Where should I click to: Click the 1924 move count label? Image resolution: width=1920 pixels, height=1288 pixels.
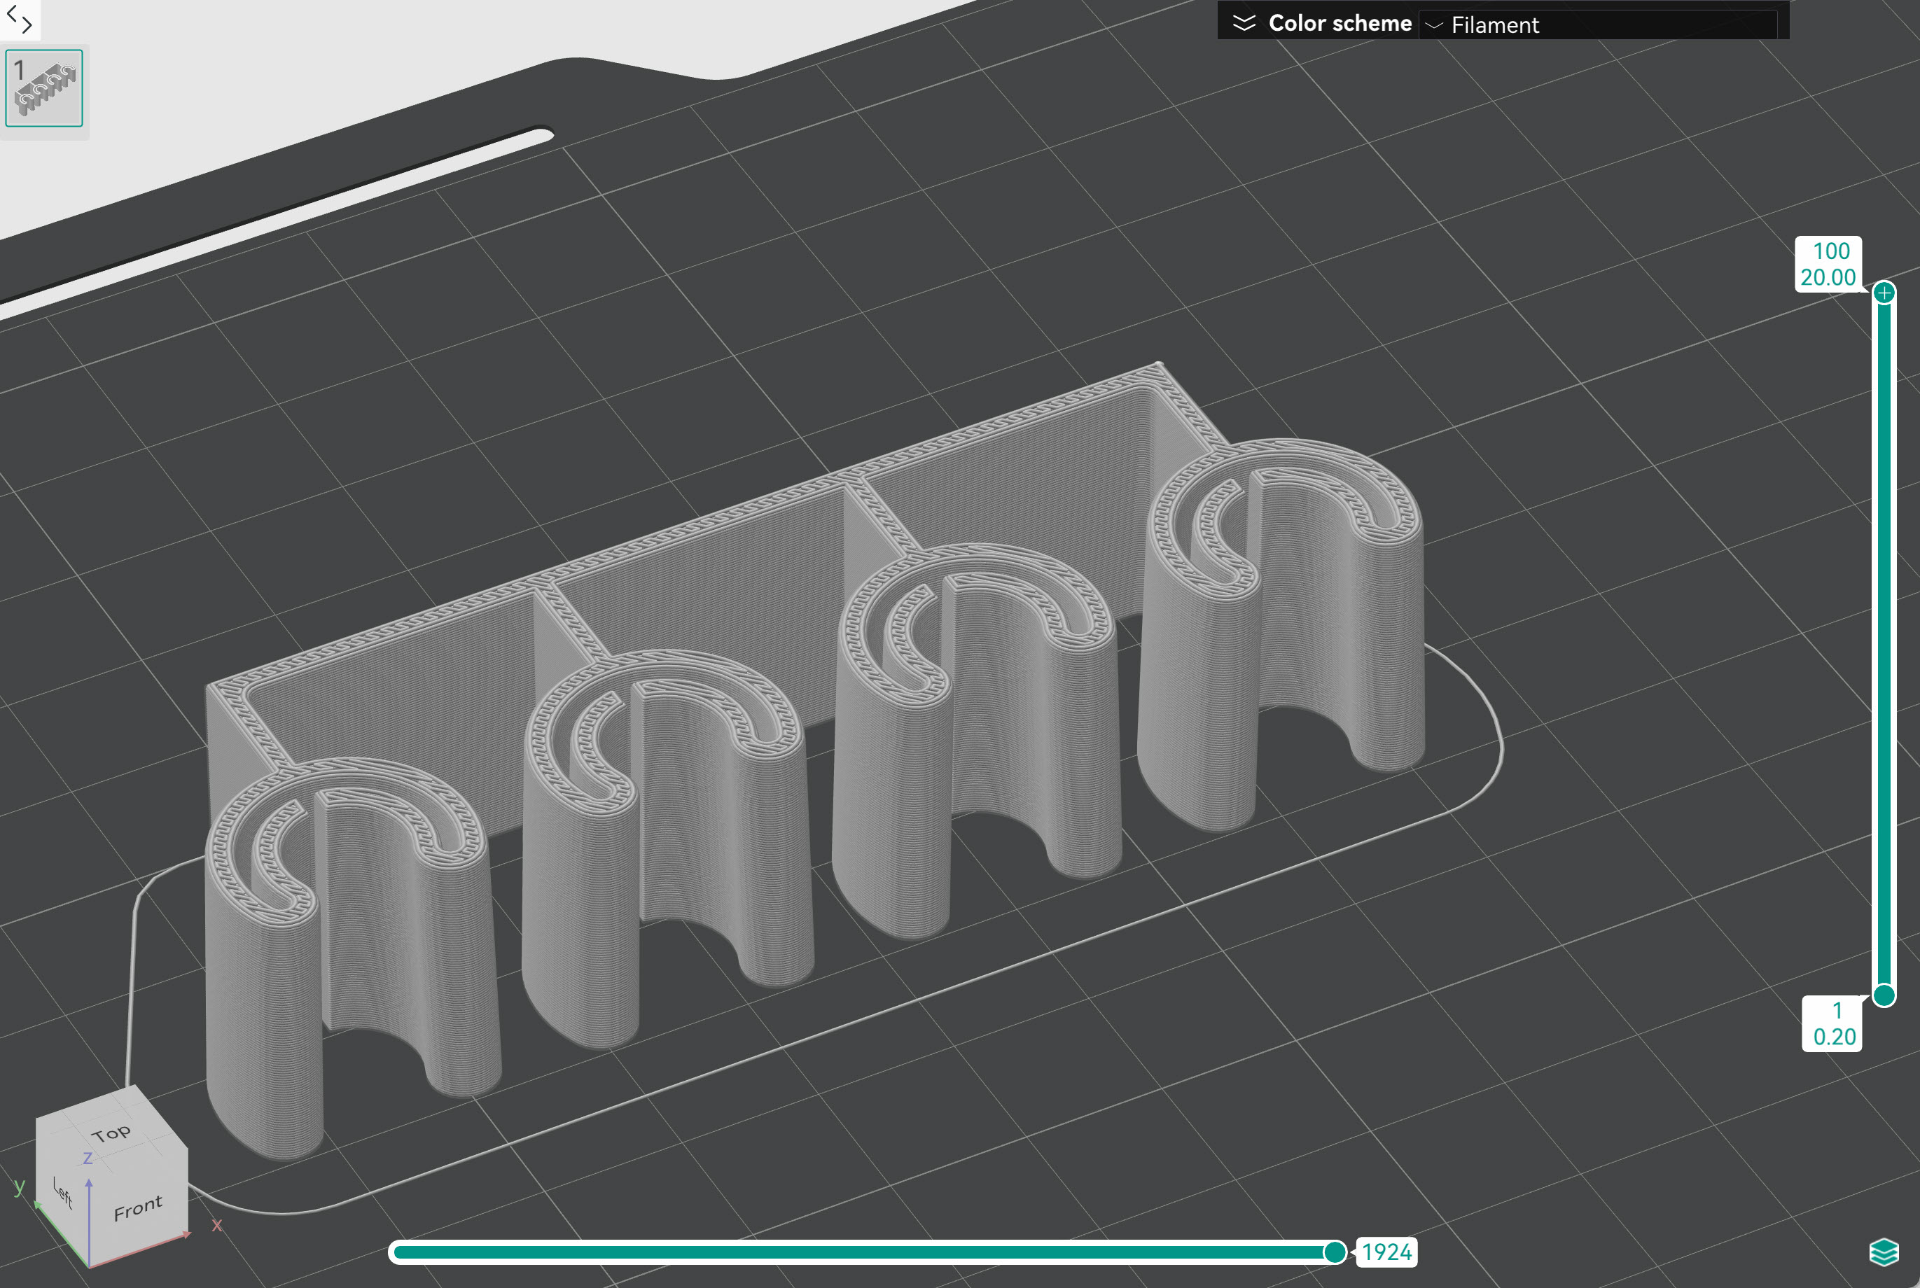1386,1252
